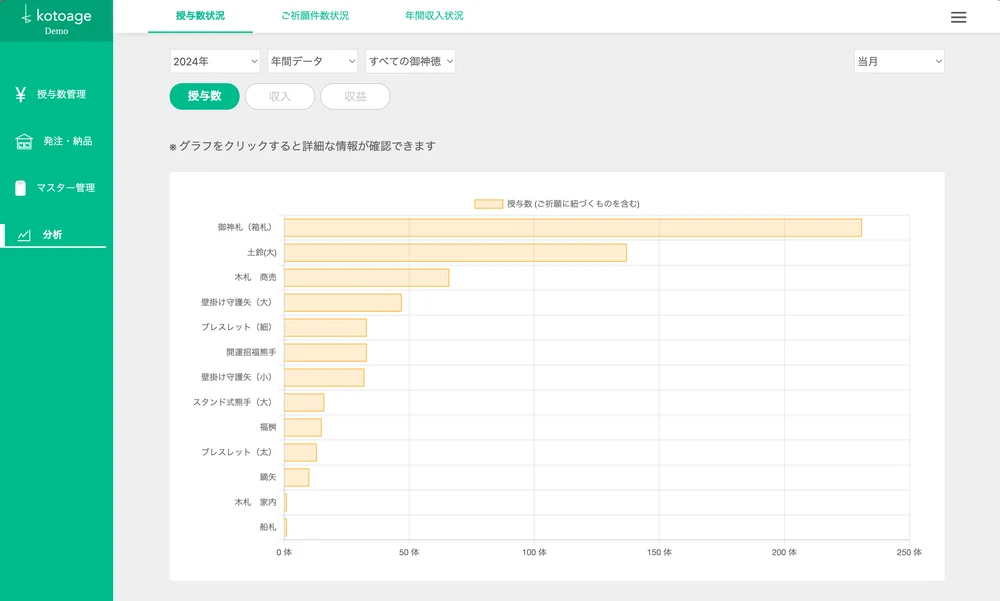1000x601 pixels.
Task: Click the 壁掛け守護矢（大） bar
Action: [x=343, y=302]
